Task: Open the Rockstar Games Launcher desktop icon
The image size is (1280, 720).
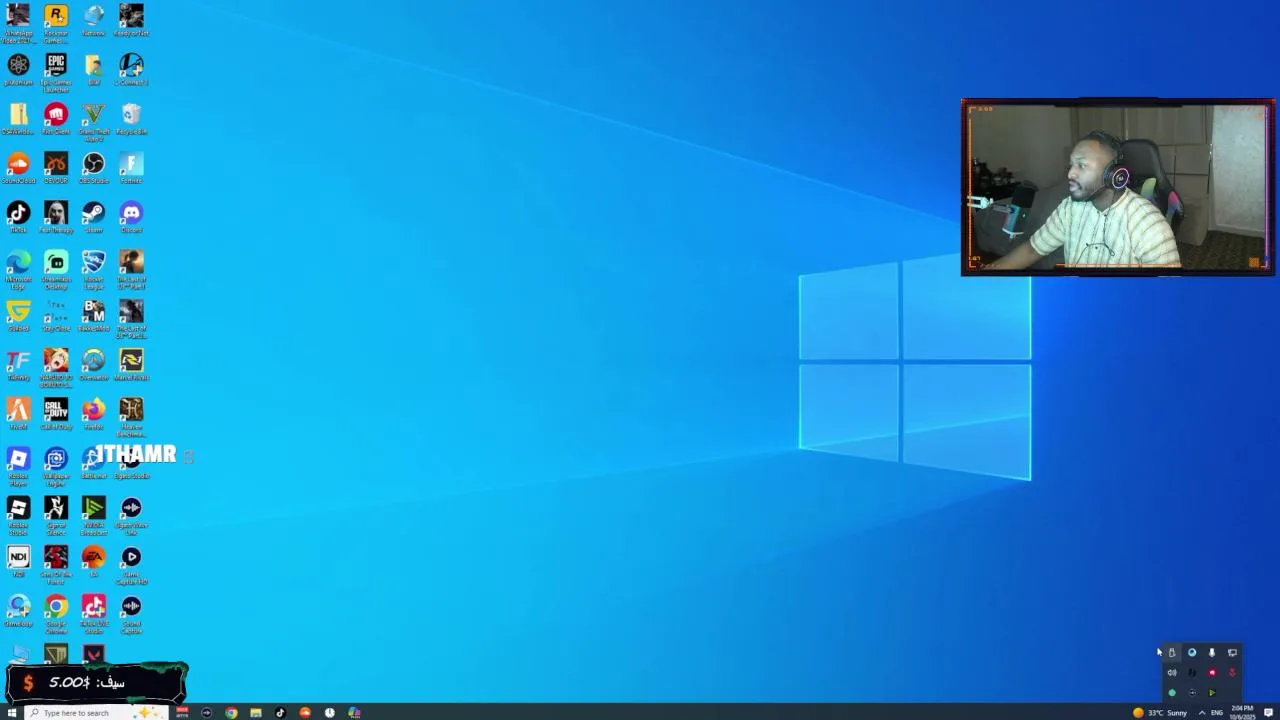Action: (x=56, y=22)
